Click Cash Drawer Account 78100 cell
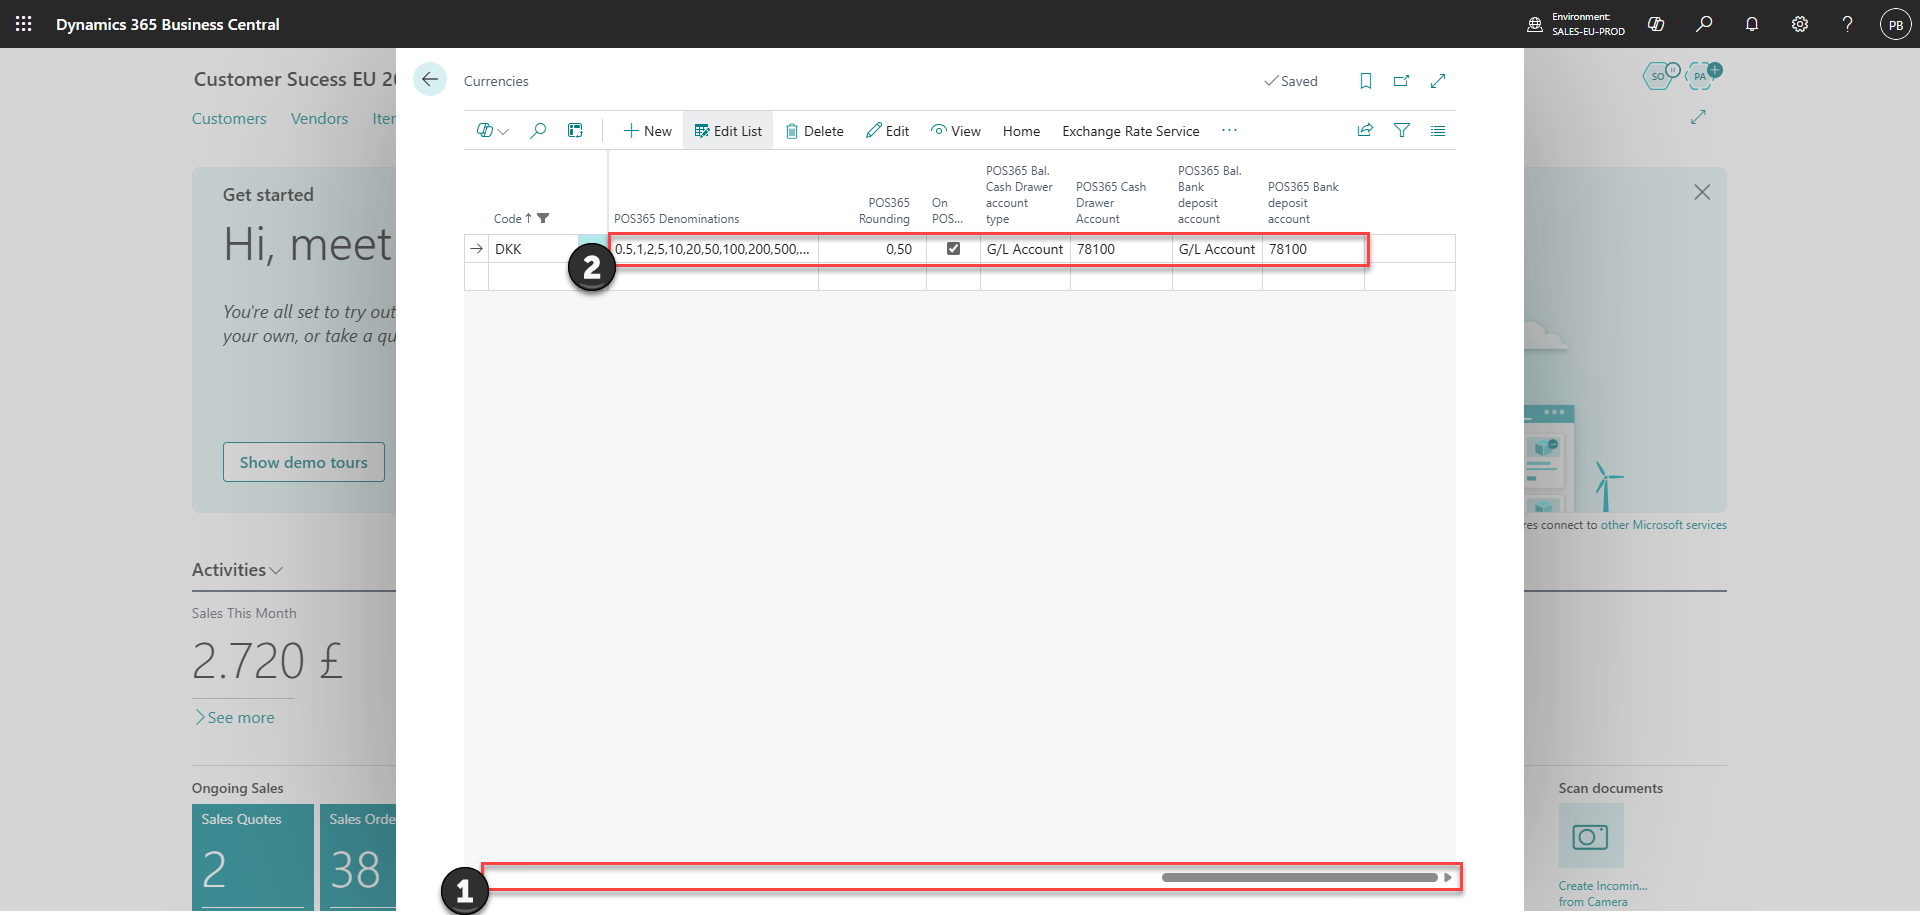 click(x=1121, y=249)
